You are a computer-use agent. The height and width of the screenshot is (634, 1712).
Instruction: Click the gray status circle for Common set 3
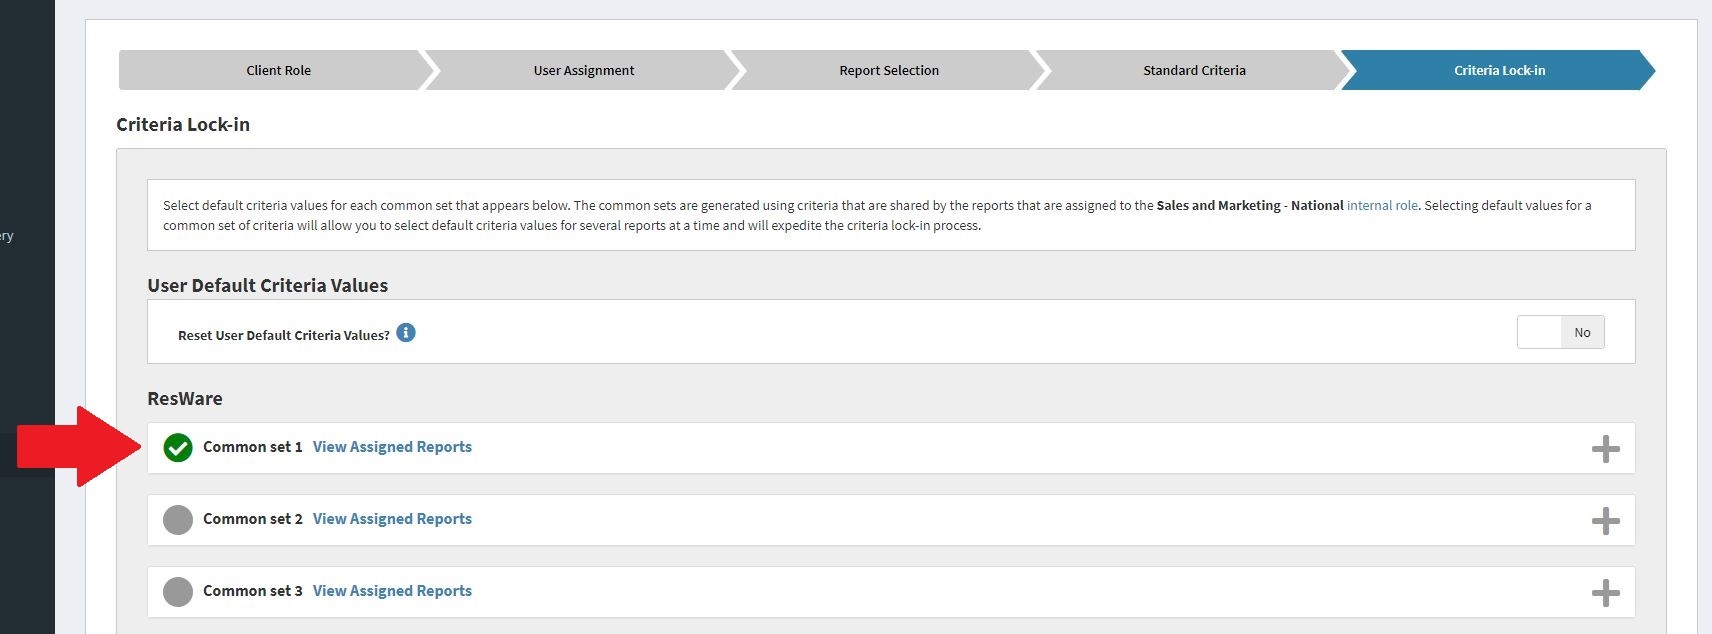click(x=178, y=592)
